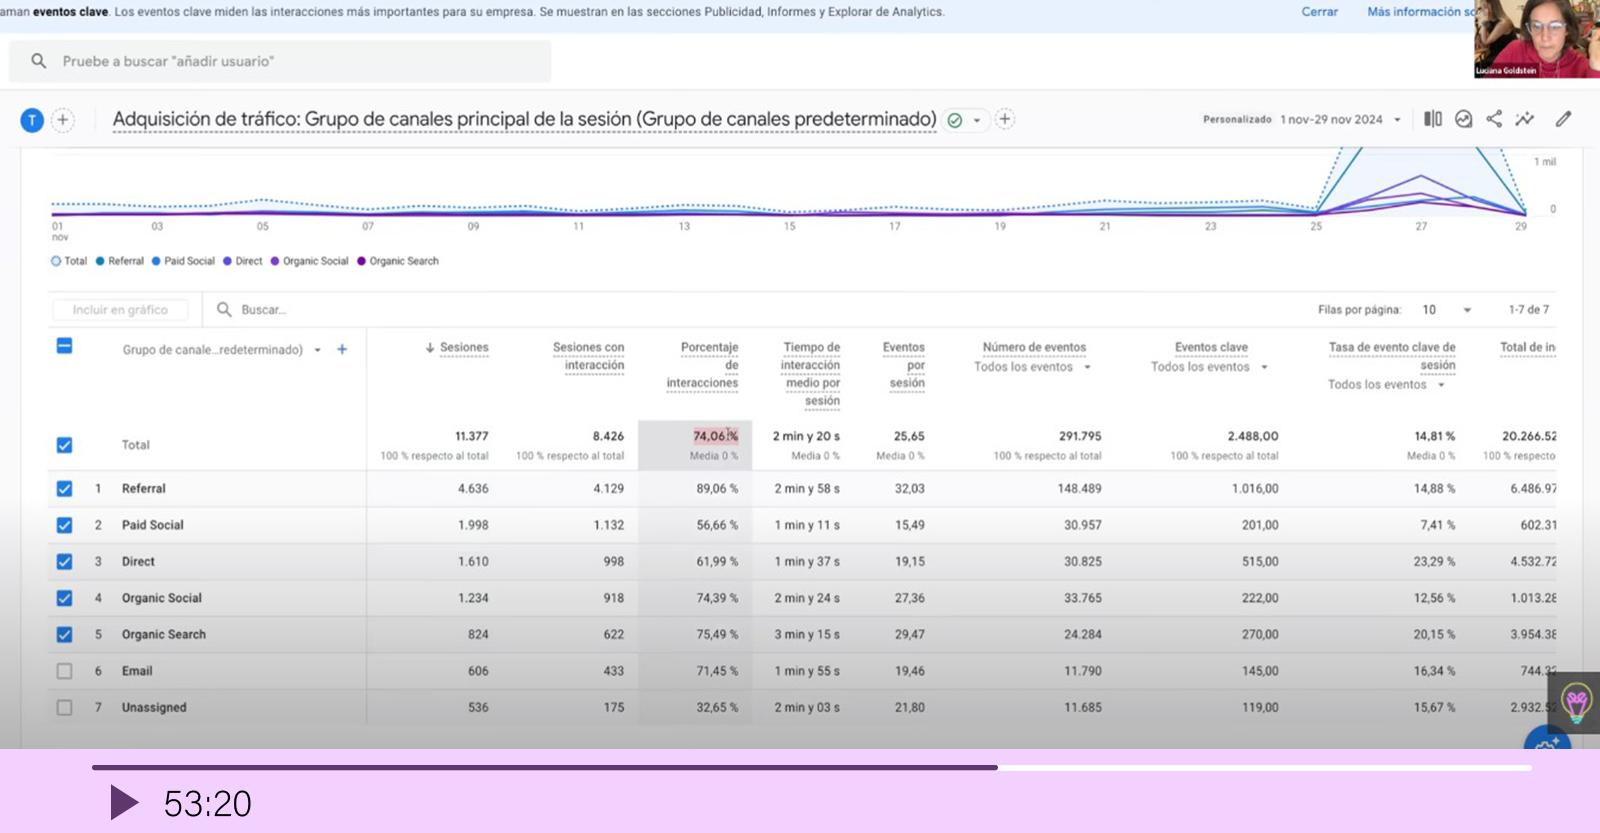Click the Cerrar link in banner
The width and height of the screenshot is (1600, 833).
pos(1319,12)
